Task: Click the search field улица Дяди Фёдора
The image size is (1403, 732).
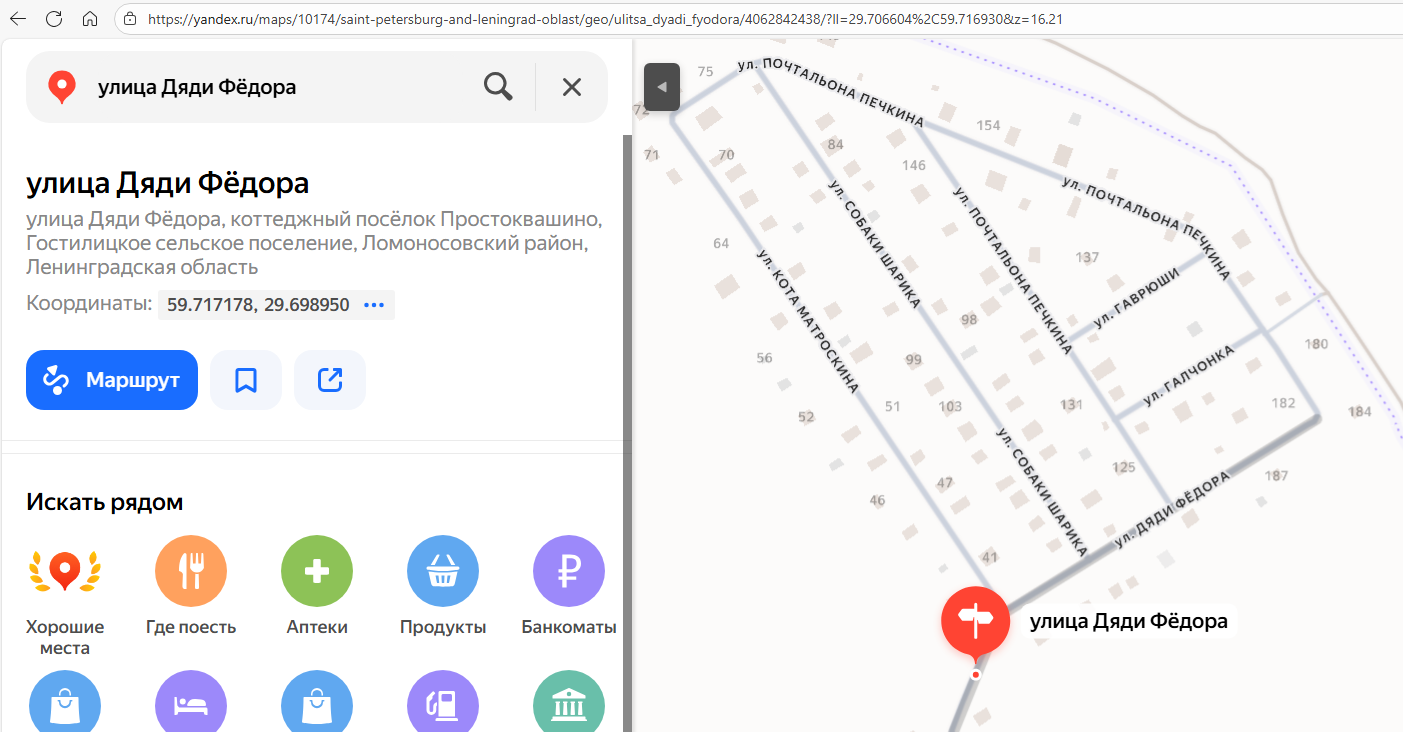Action: coord(280,87)
